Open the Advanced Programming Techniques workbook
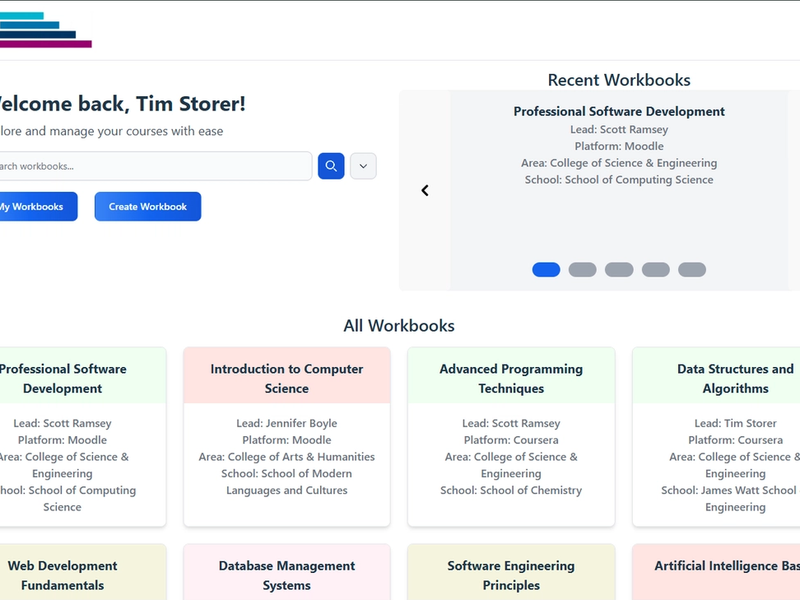 511,435
